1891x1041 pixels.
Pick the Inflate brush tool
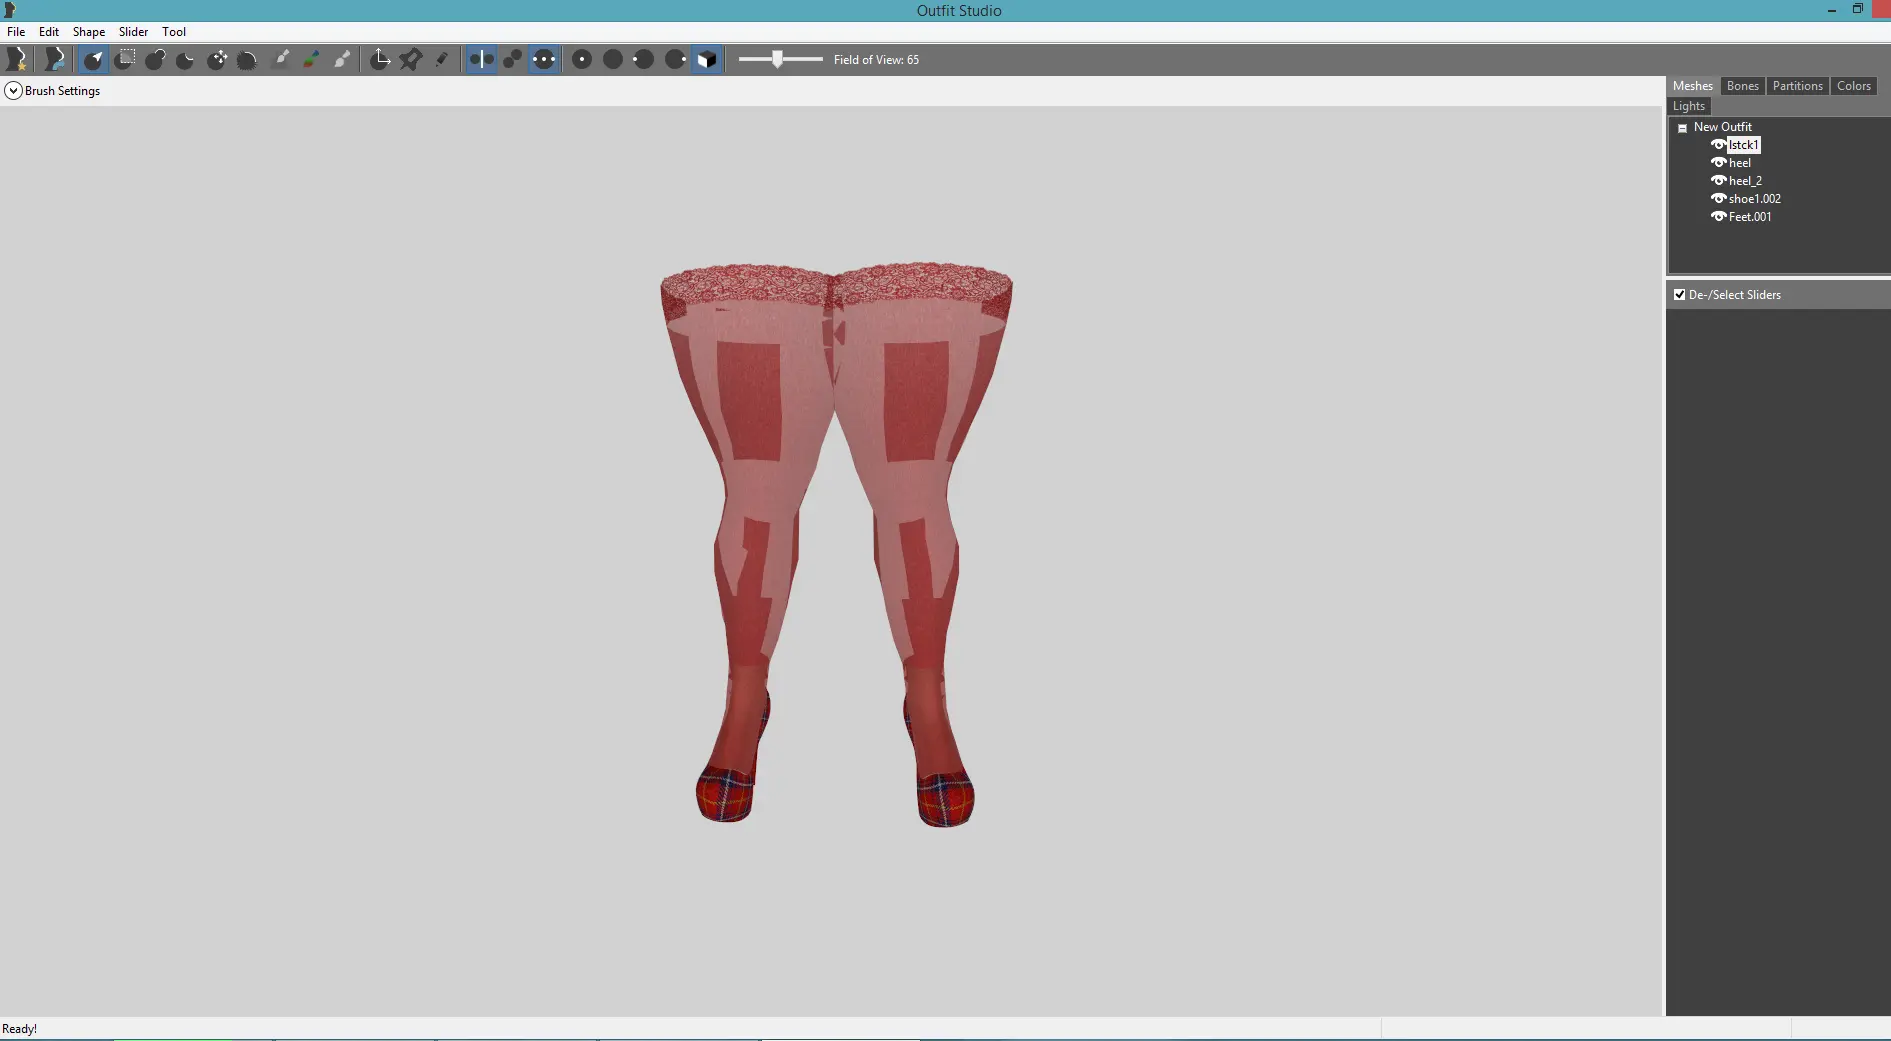click(155, 59)
